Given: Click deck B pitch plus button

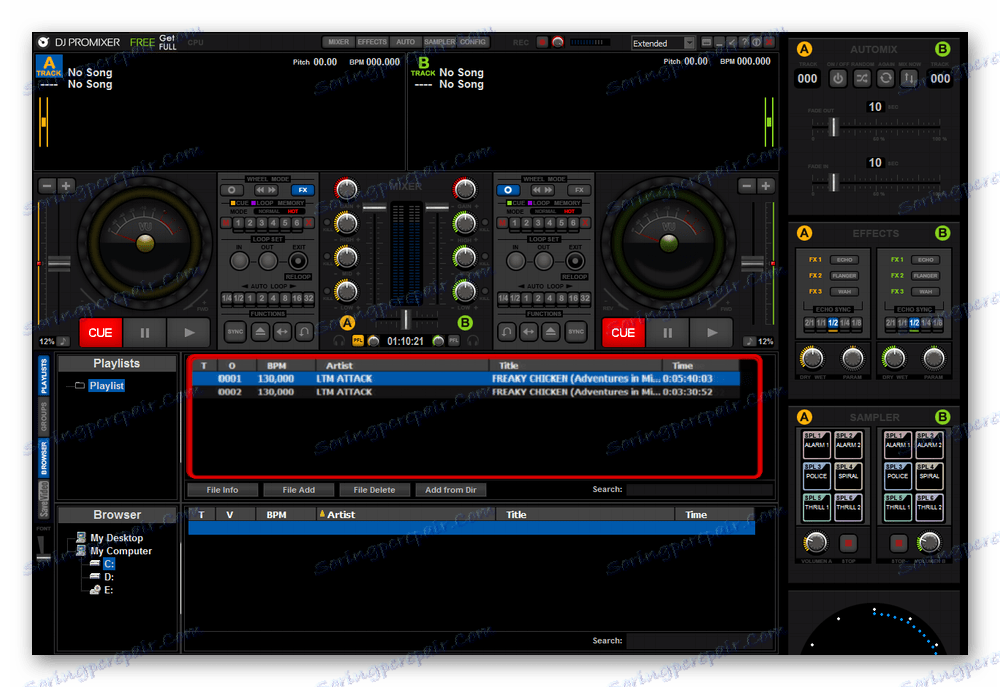Looking at the screenshot, I should [x=766, y=186].
